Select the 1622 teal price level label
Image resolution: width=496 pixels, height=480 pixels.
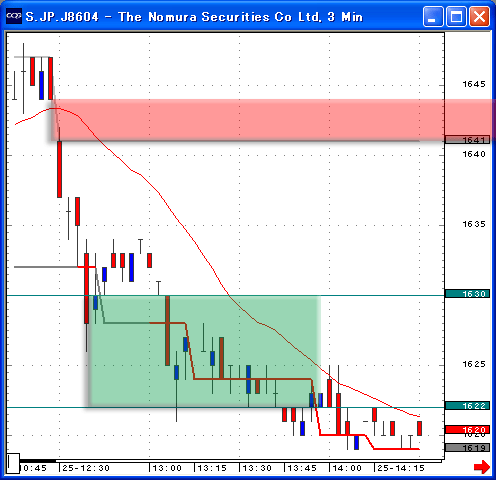tap(467, 406)
